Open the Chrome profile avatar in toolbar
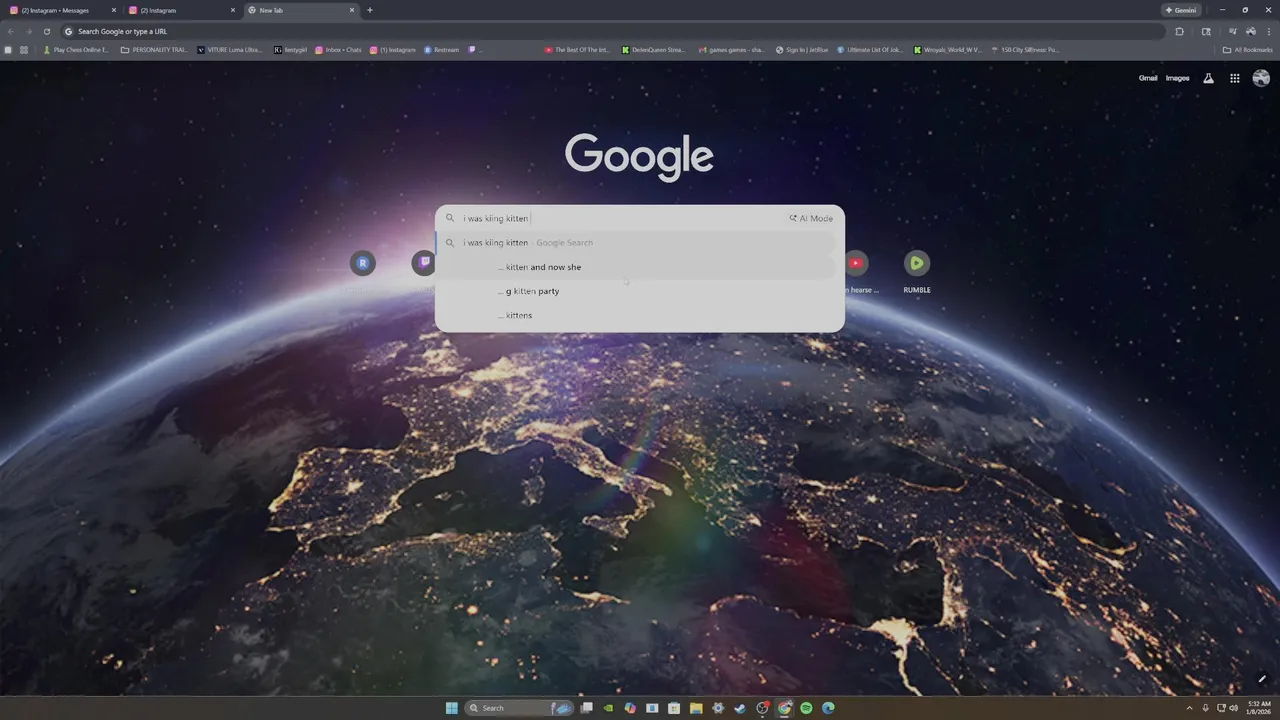Viewport: 1280px width, 720px height. click(x=1251, y=31)
